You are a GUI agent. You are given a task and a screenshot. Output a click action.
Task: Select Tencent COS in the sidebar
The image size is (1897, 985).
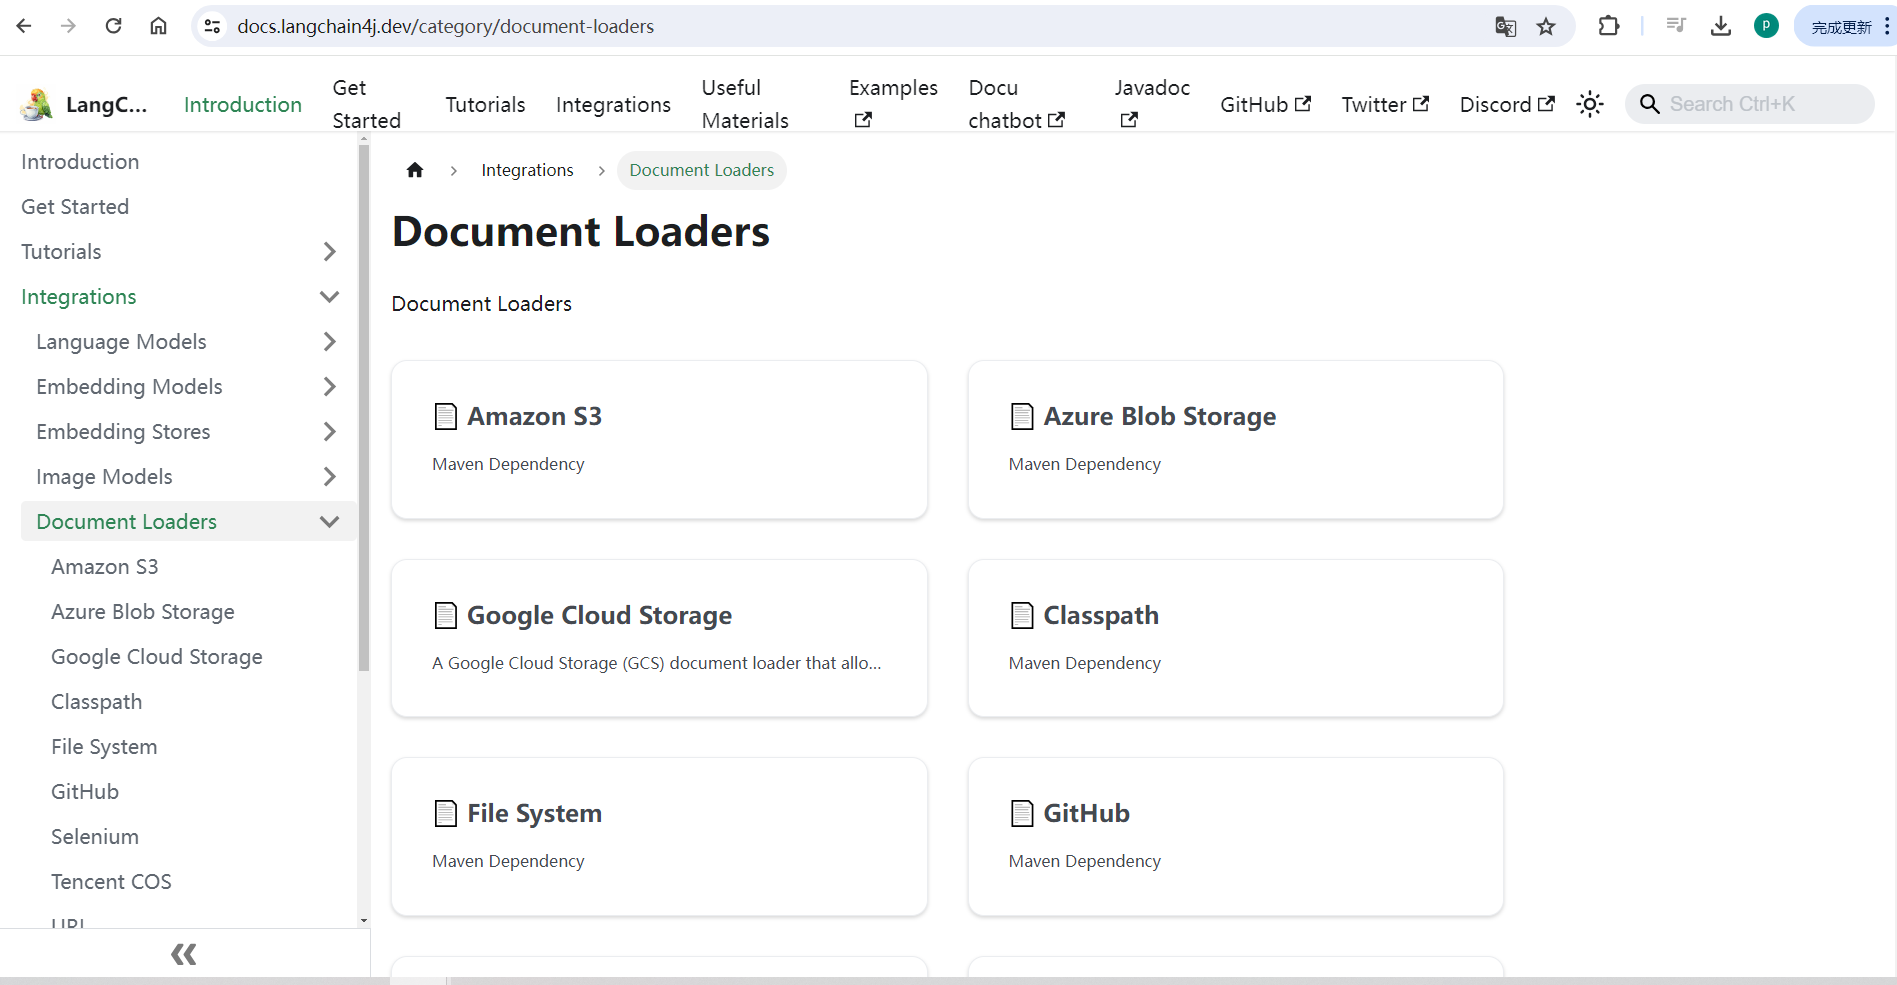(x=111, y=881)
